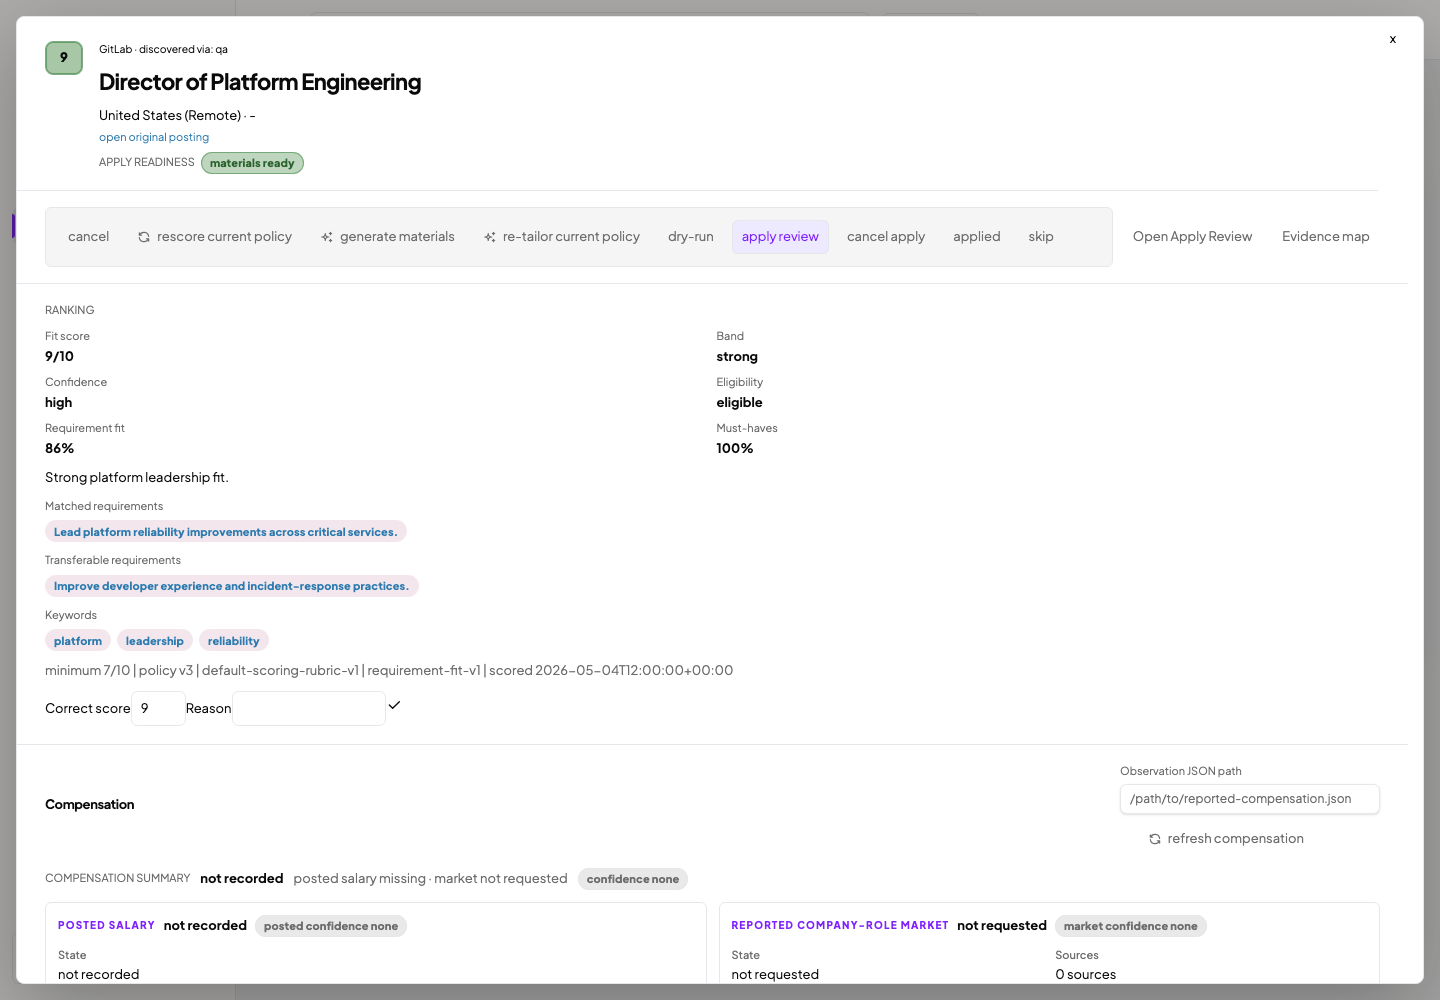Click the 'eligible' eligibility value
1440x1000 pixels.
739,402
